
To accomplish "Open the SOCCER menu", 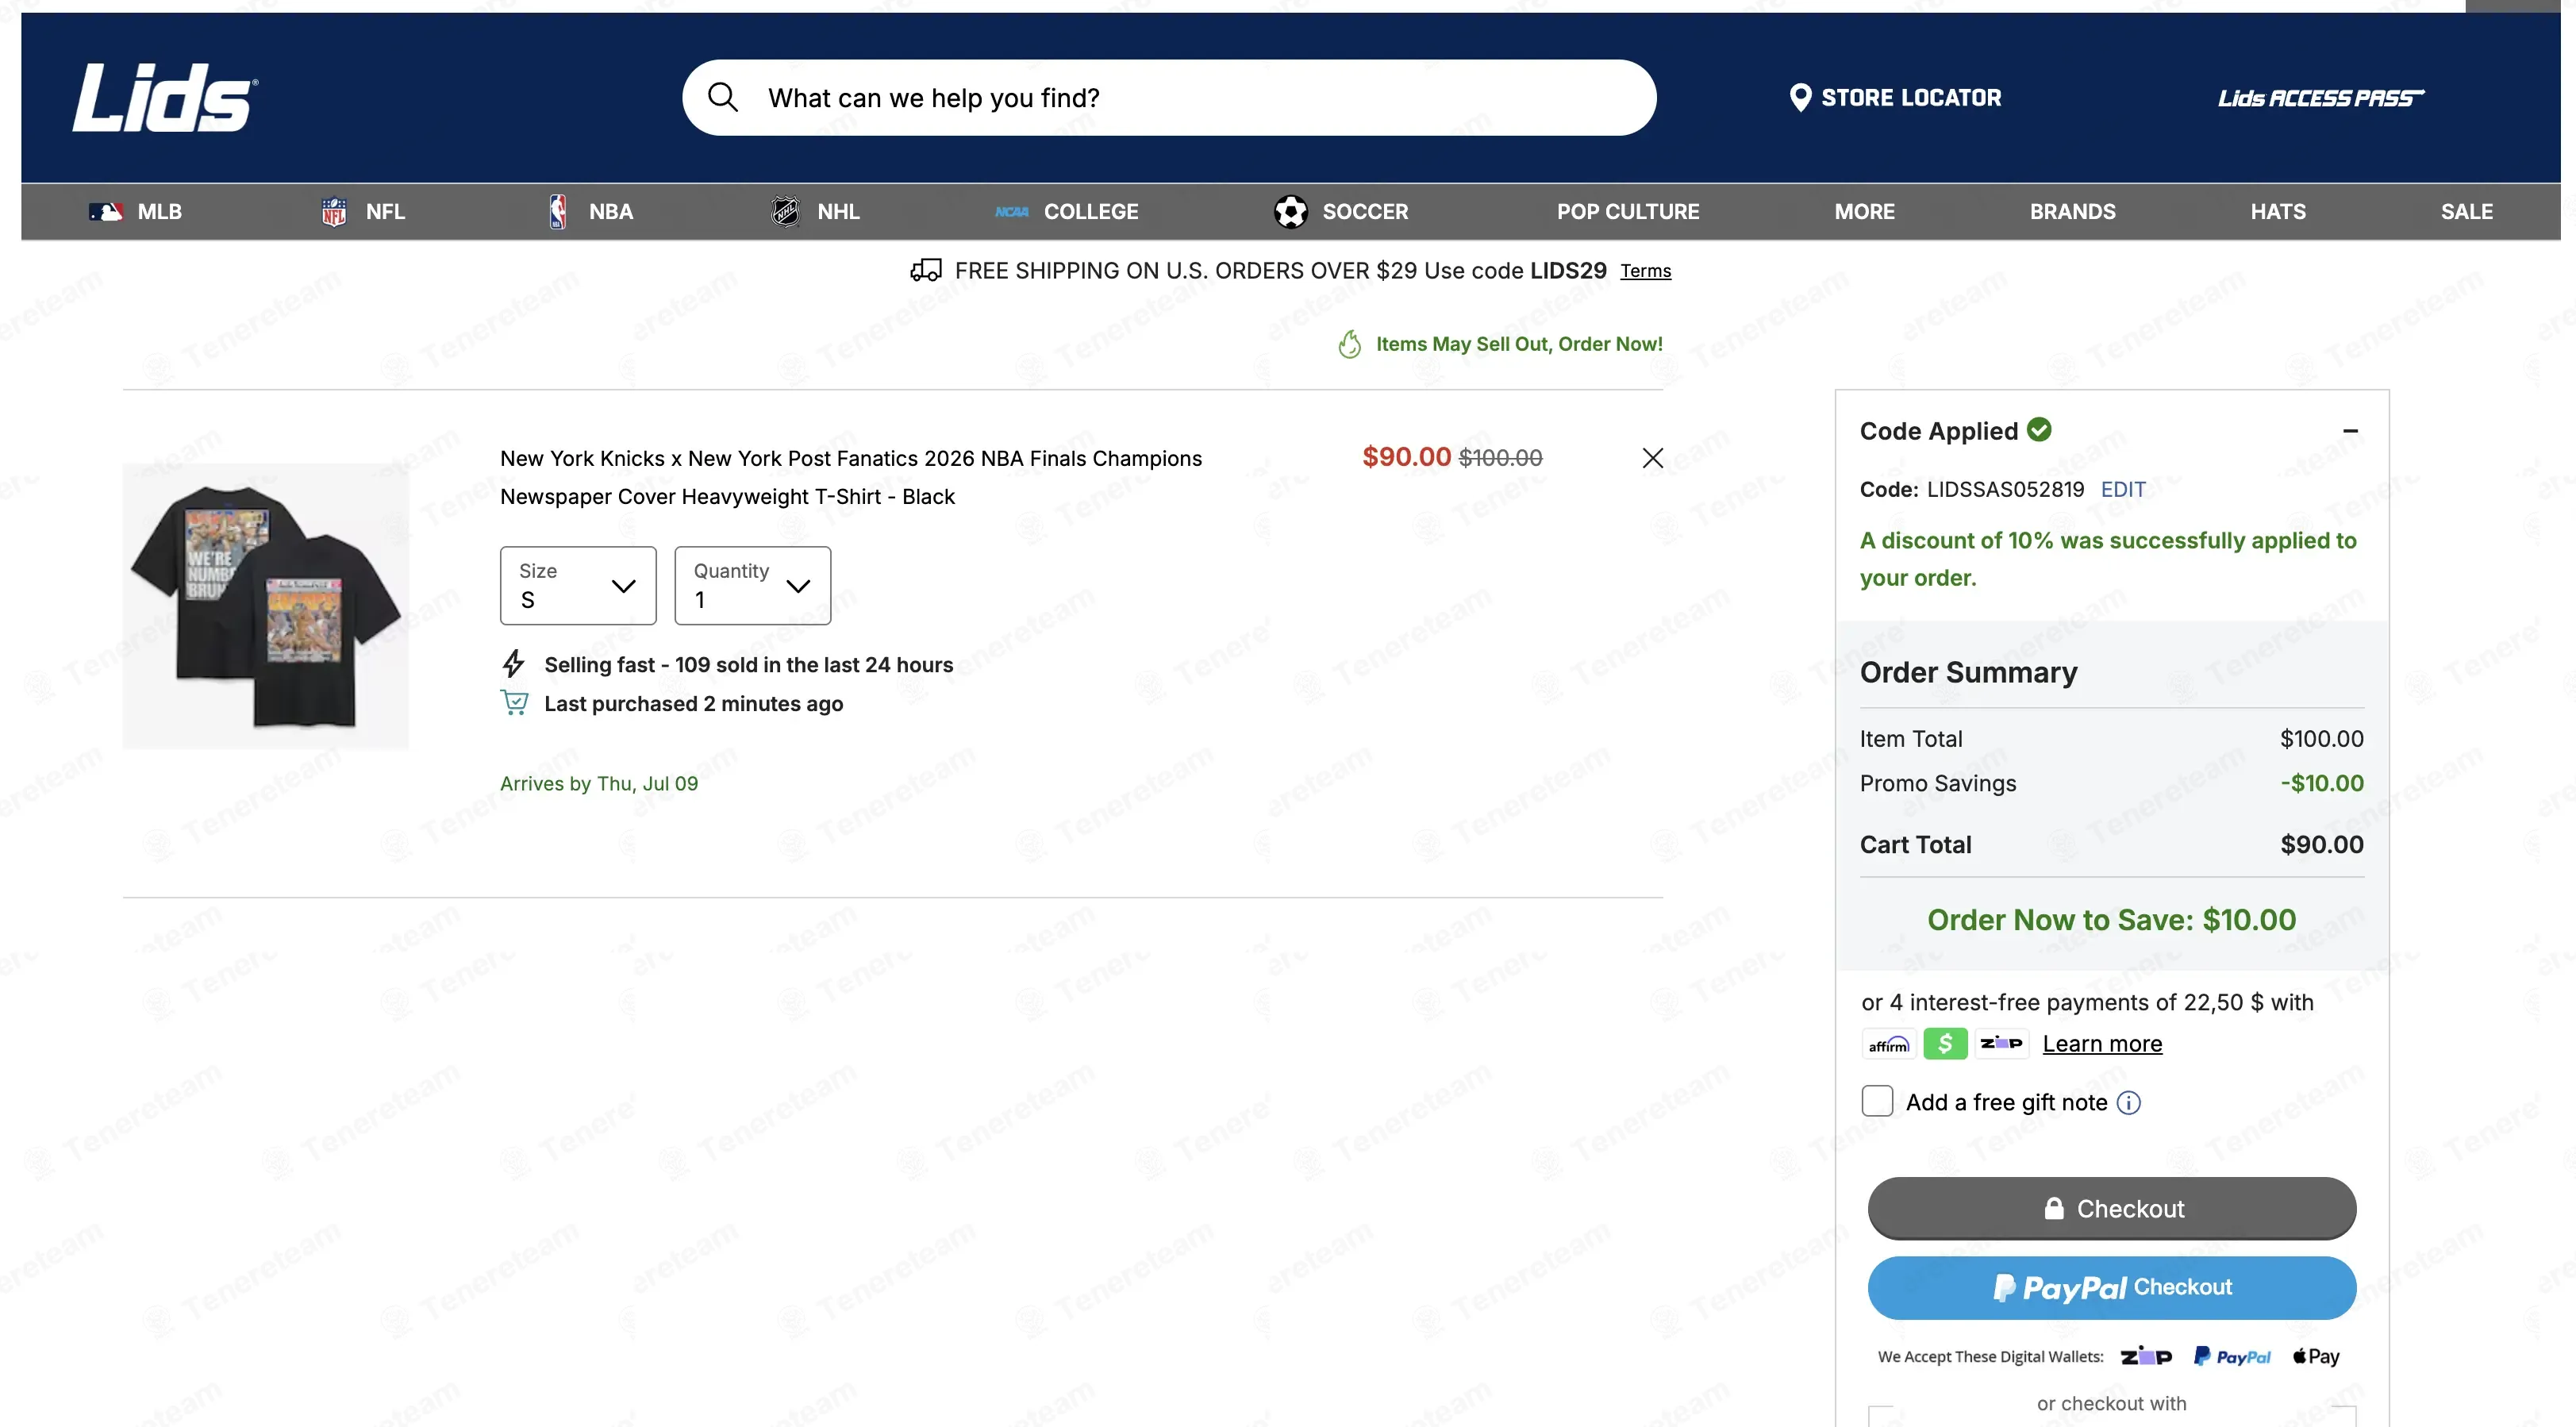I will (1341, 211).
